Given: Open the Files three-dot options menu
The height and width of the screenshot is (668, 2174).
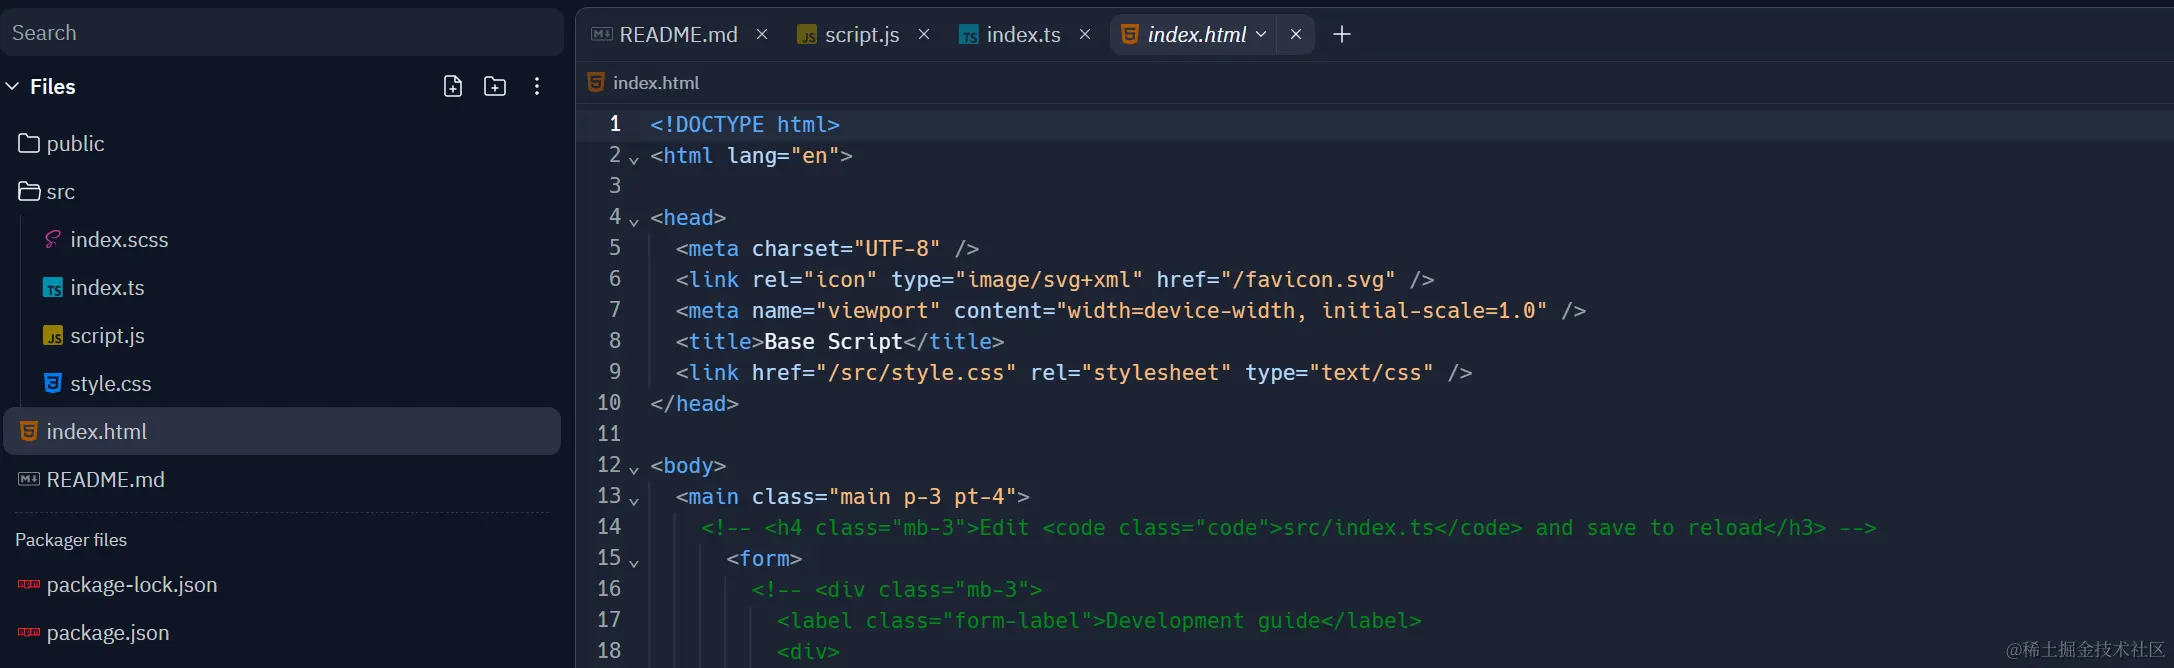Looking at the screenshot, I should click(x=537, y=87).
